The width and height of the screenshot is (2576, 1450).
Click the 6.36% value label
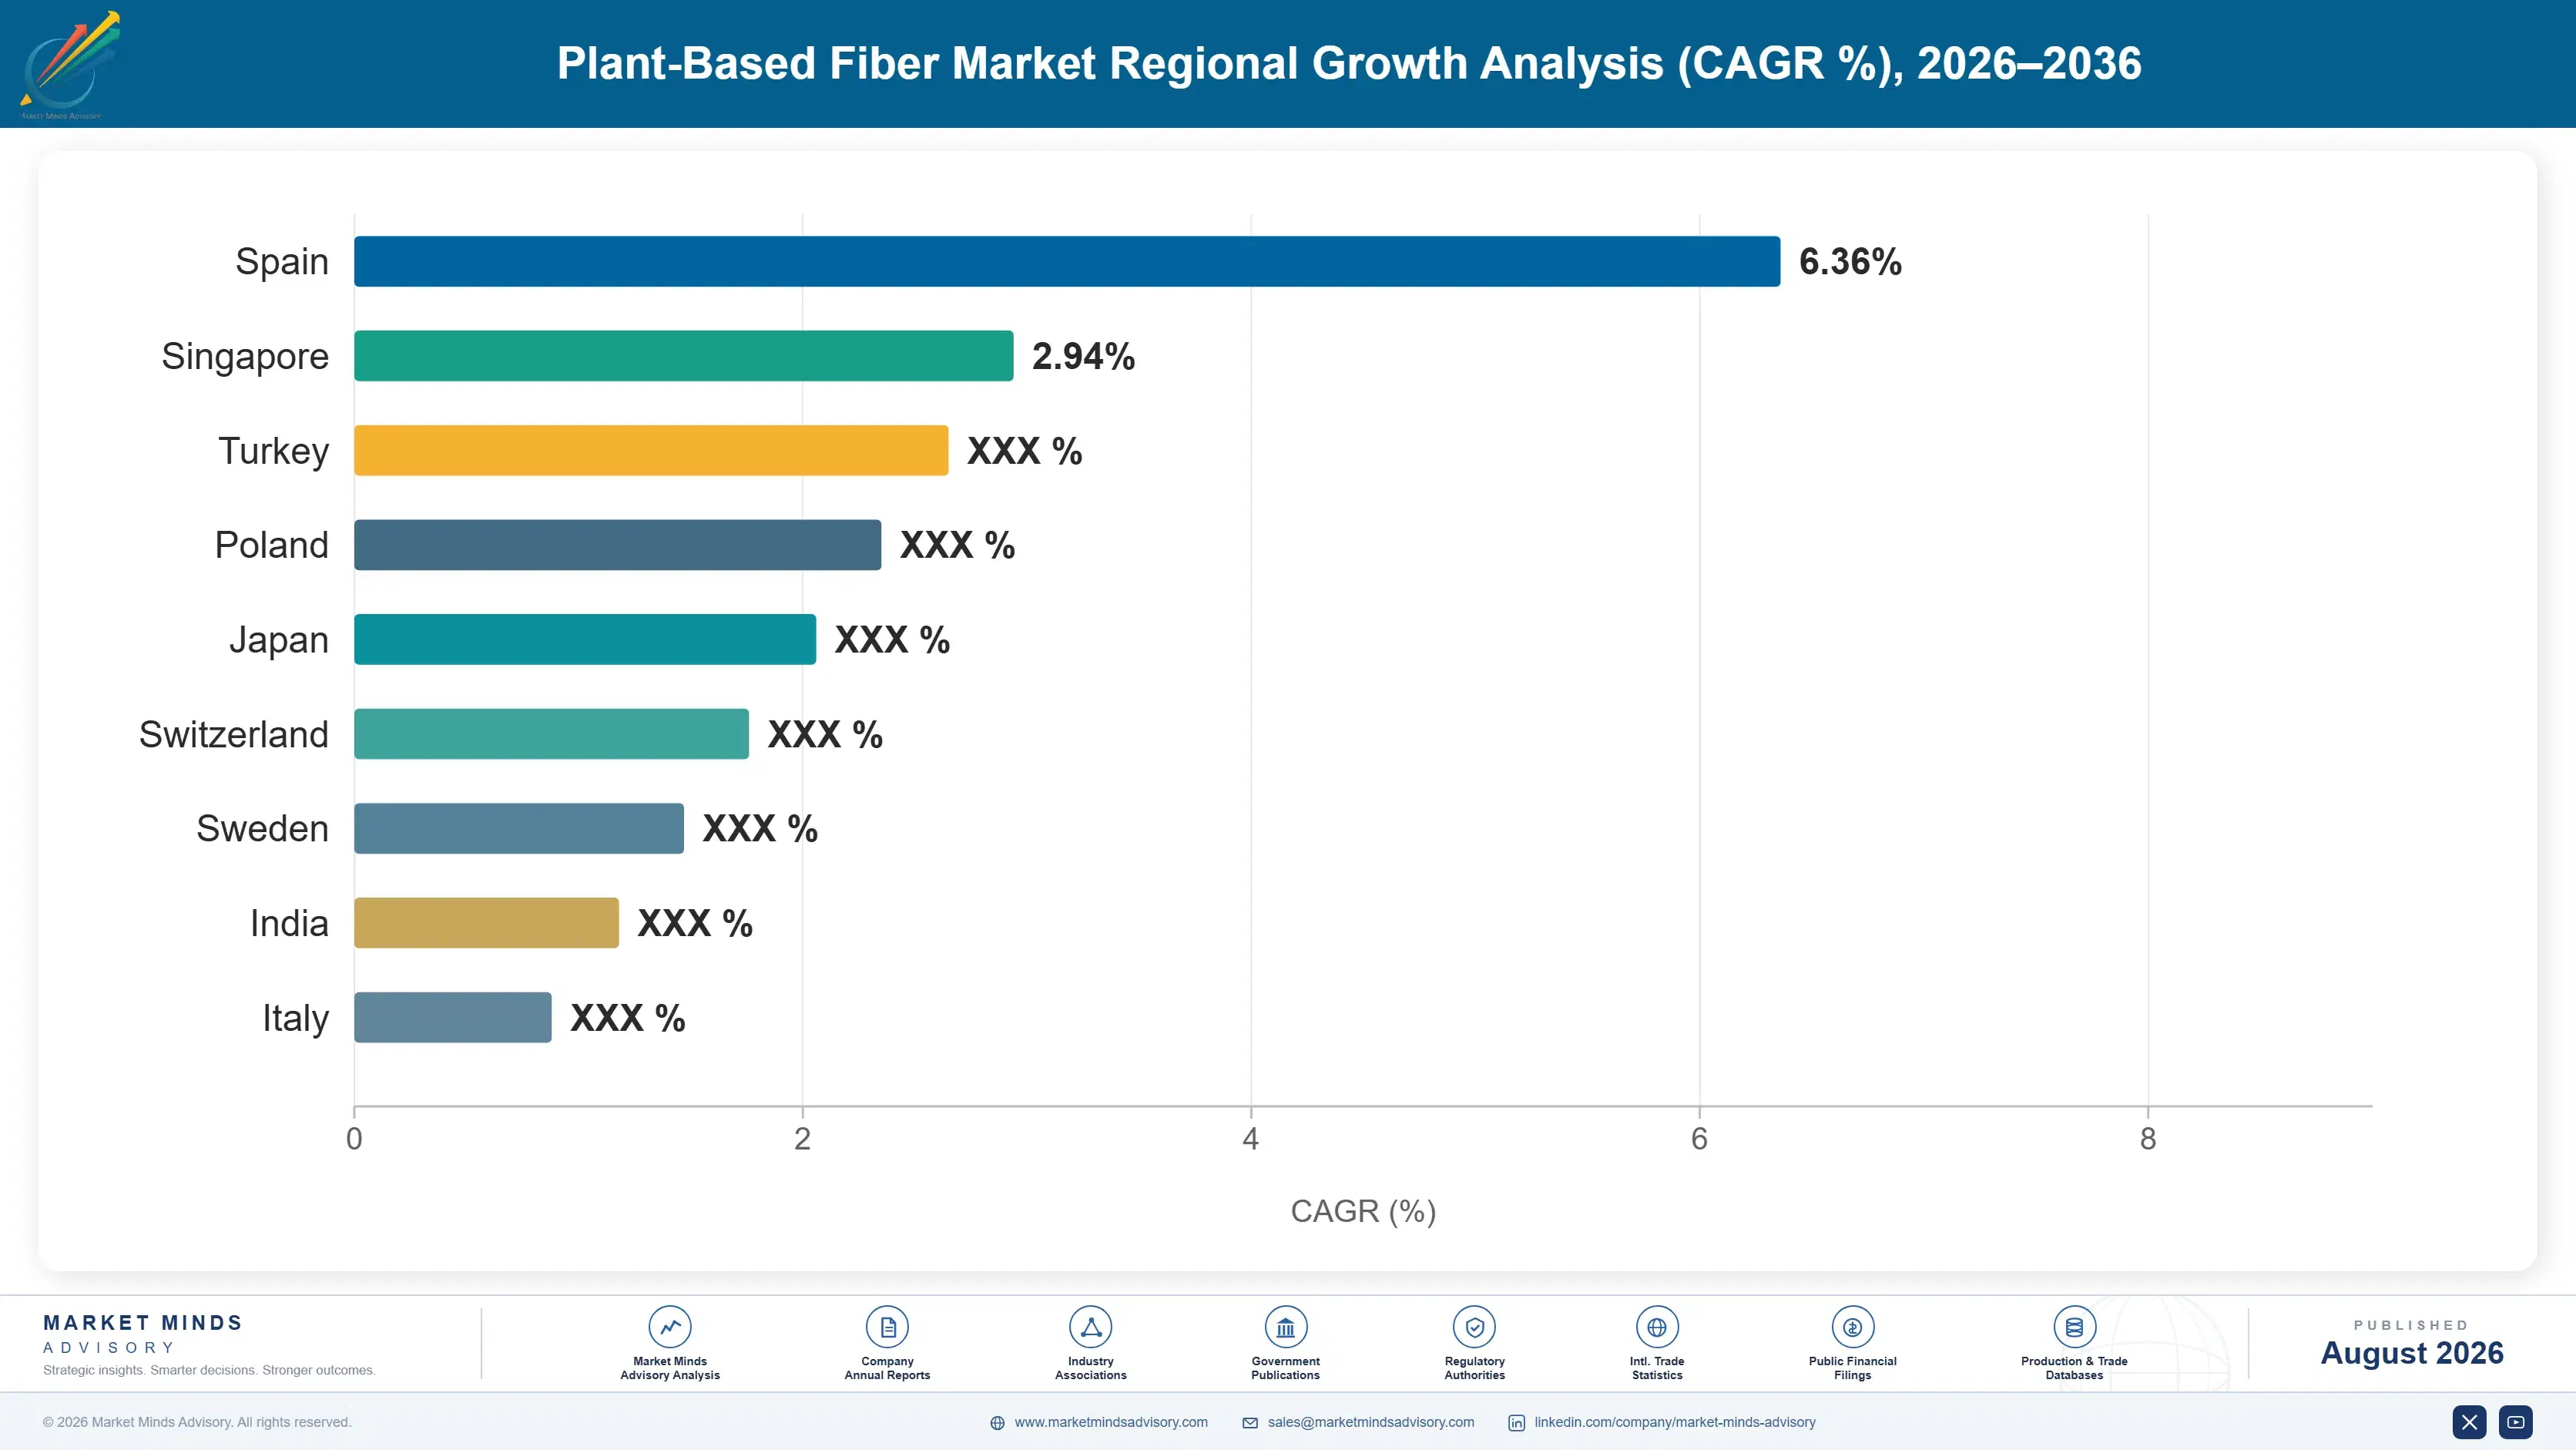pos(1850,262)
